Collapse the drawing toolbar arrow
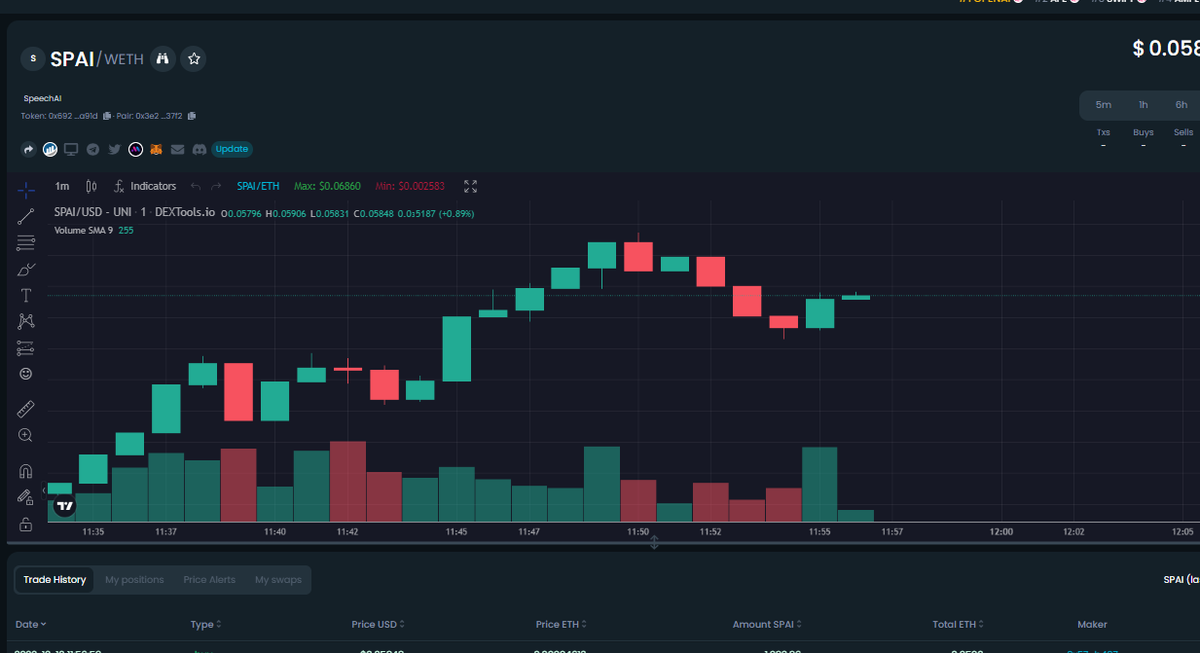 (44, 489)
